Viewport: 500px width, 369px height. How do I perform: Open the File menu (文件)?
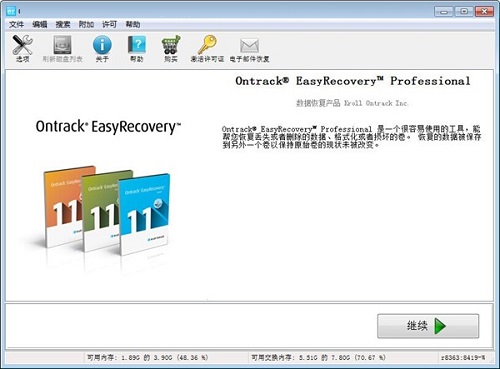pos(16,24)
